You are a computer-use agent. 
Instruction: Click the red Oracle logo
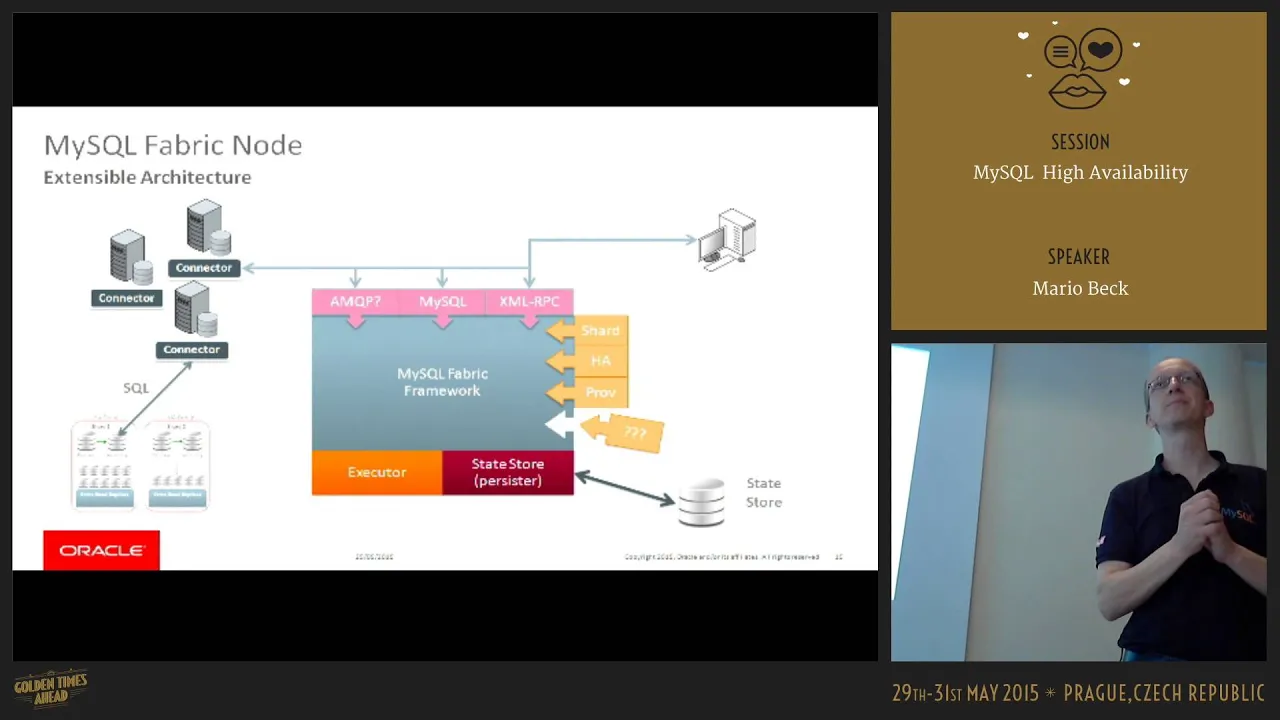(101, 550)
